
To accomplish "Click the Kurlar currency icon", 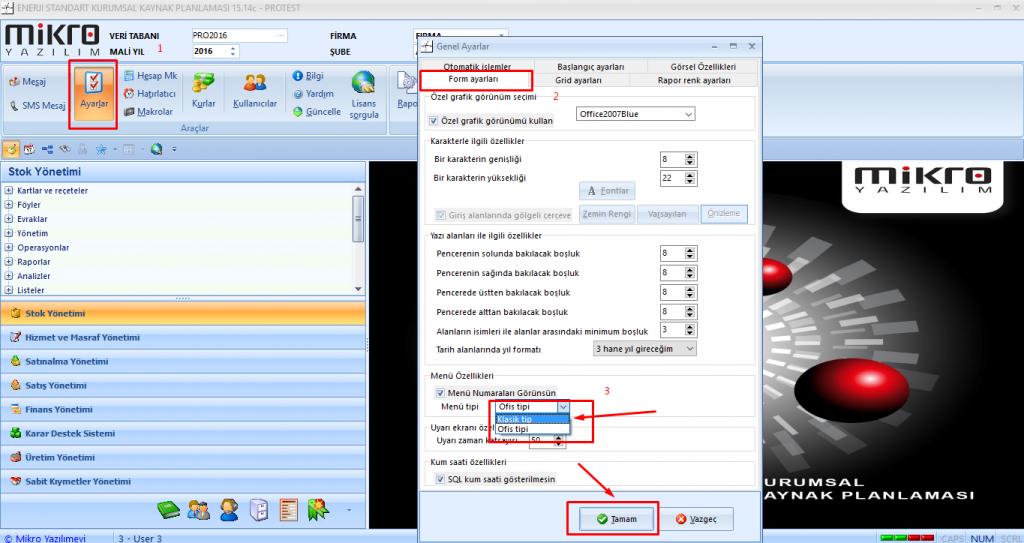I will point(204,92).
